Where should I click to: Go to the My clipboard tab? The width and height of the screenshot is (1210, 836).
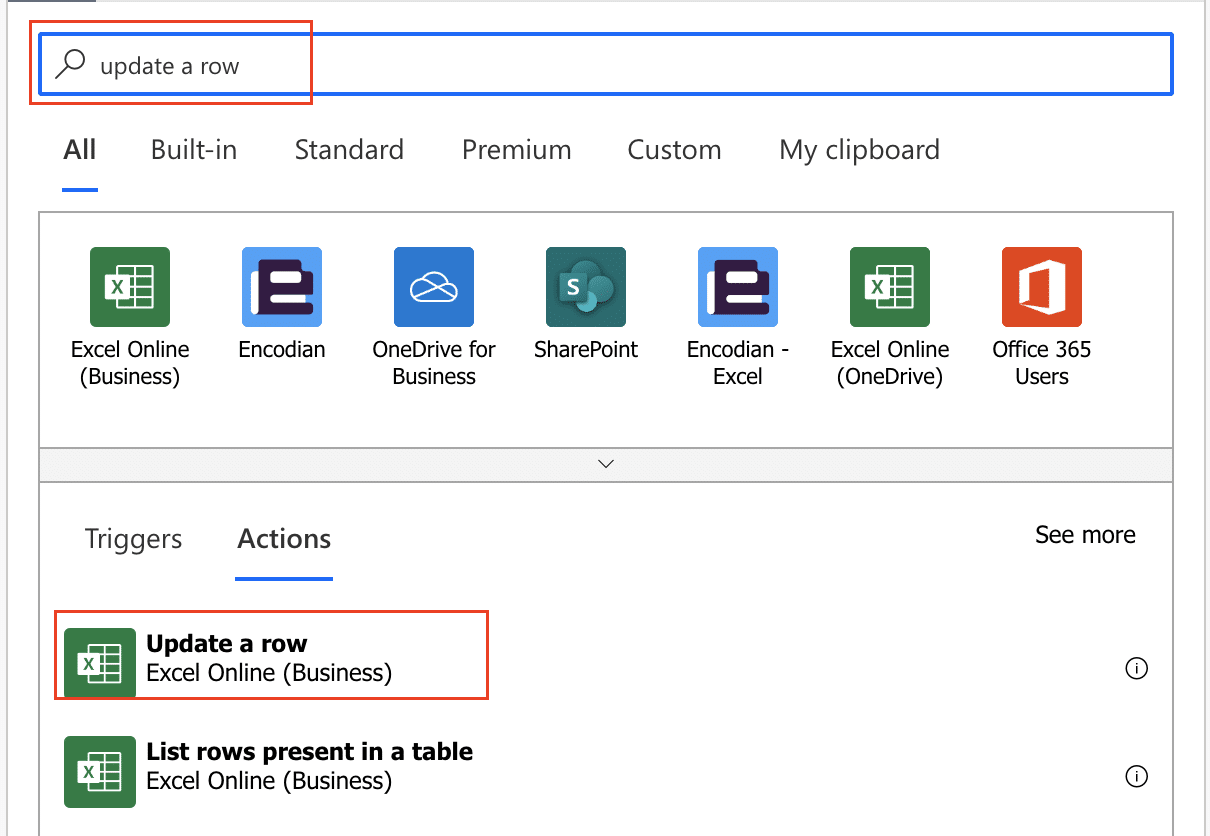tap(859, 150)
